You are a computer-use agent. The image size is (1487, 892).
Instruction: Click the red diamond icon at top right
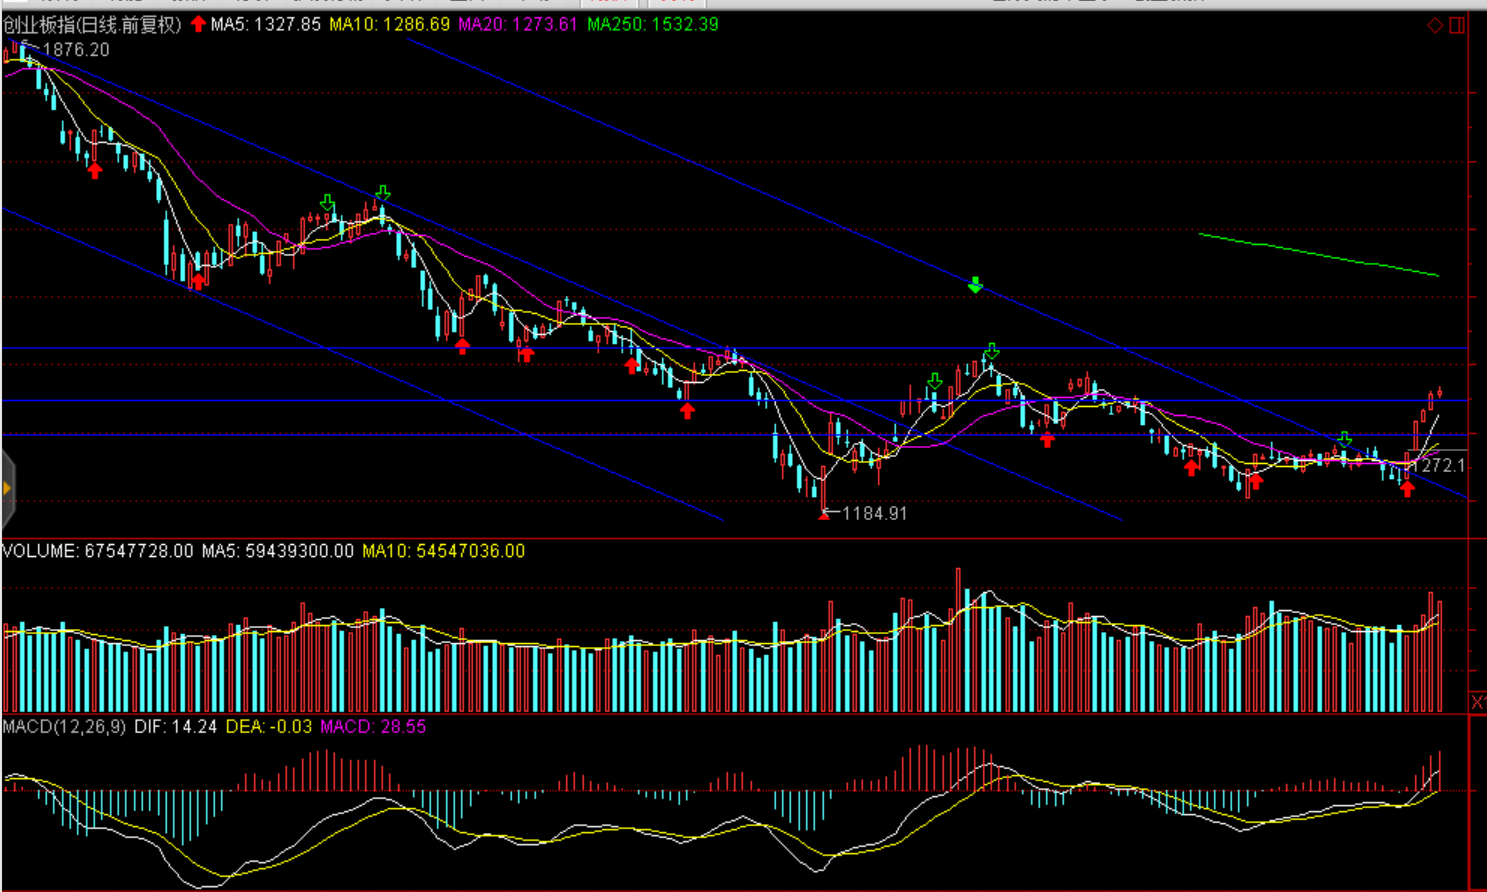[x=1435, y=25]
